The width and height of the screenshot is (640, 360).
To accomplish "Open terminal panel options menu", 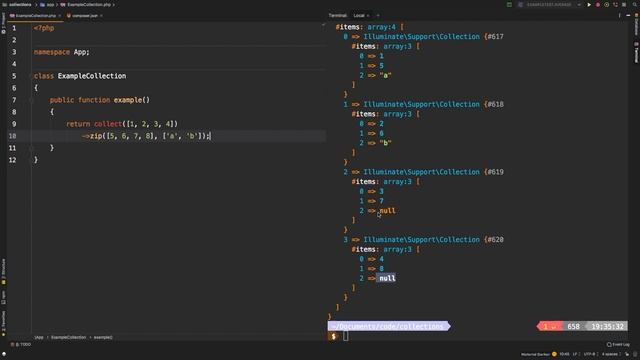I will 619,16.
